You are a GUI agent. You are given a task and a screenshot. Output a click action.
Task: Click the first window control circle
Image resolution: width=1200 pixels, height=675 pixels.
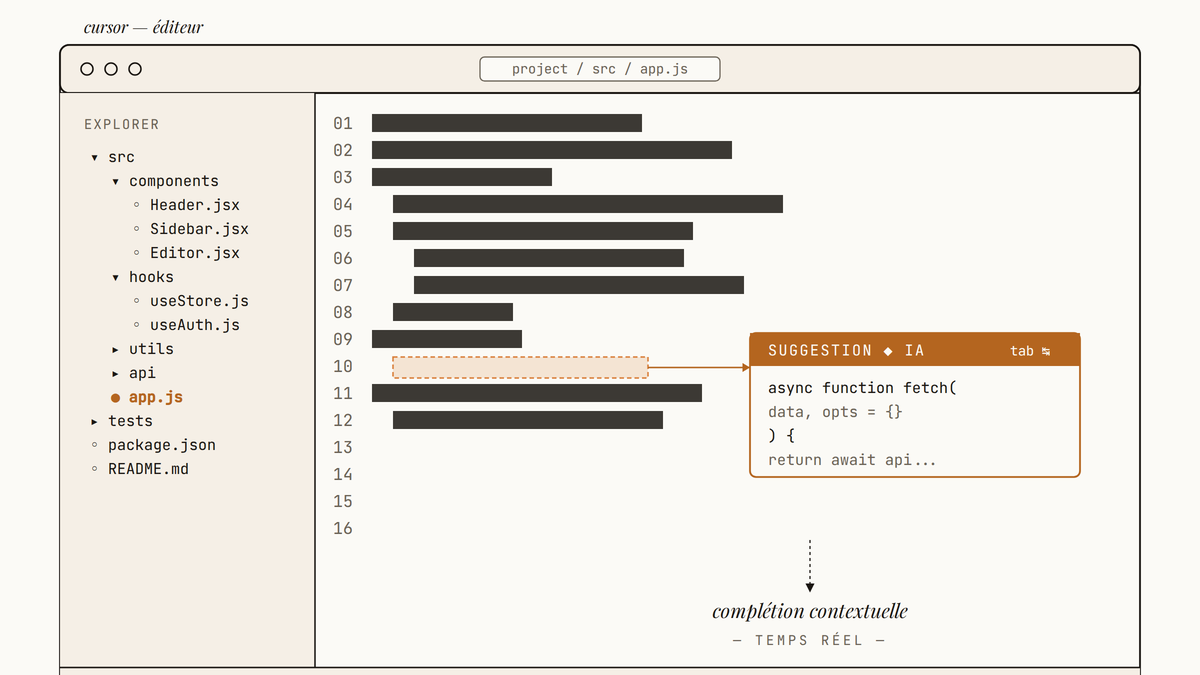(87, 69)
